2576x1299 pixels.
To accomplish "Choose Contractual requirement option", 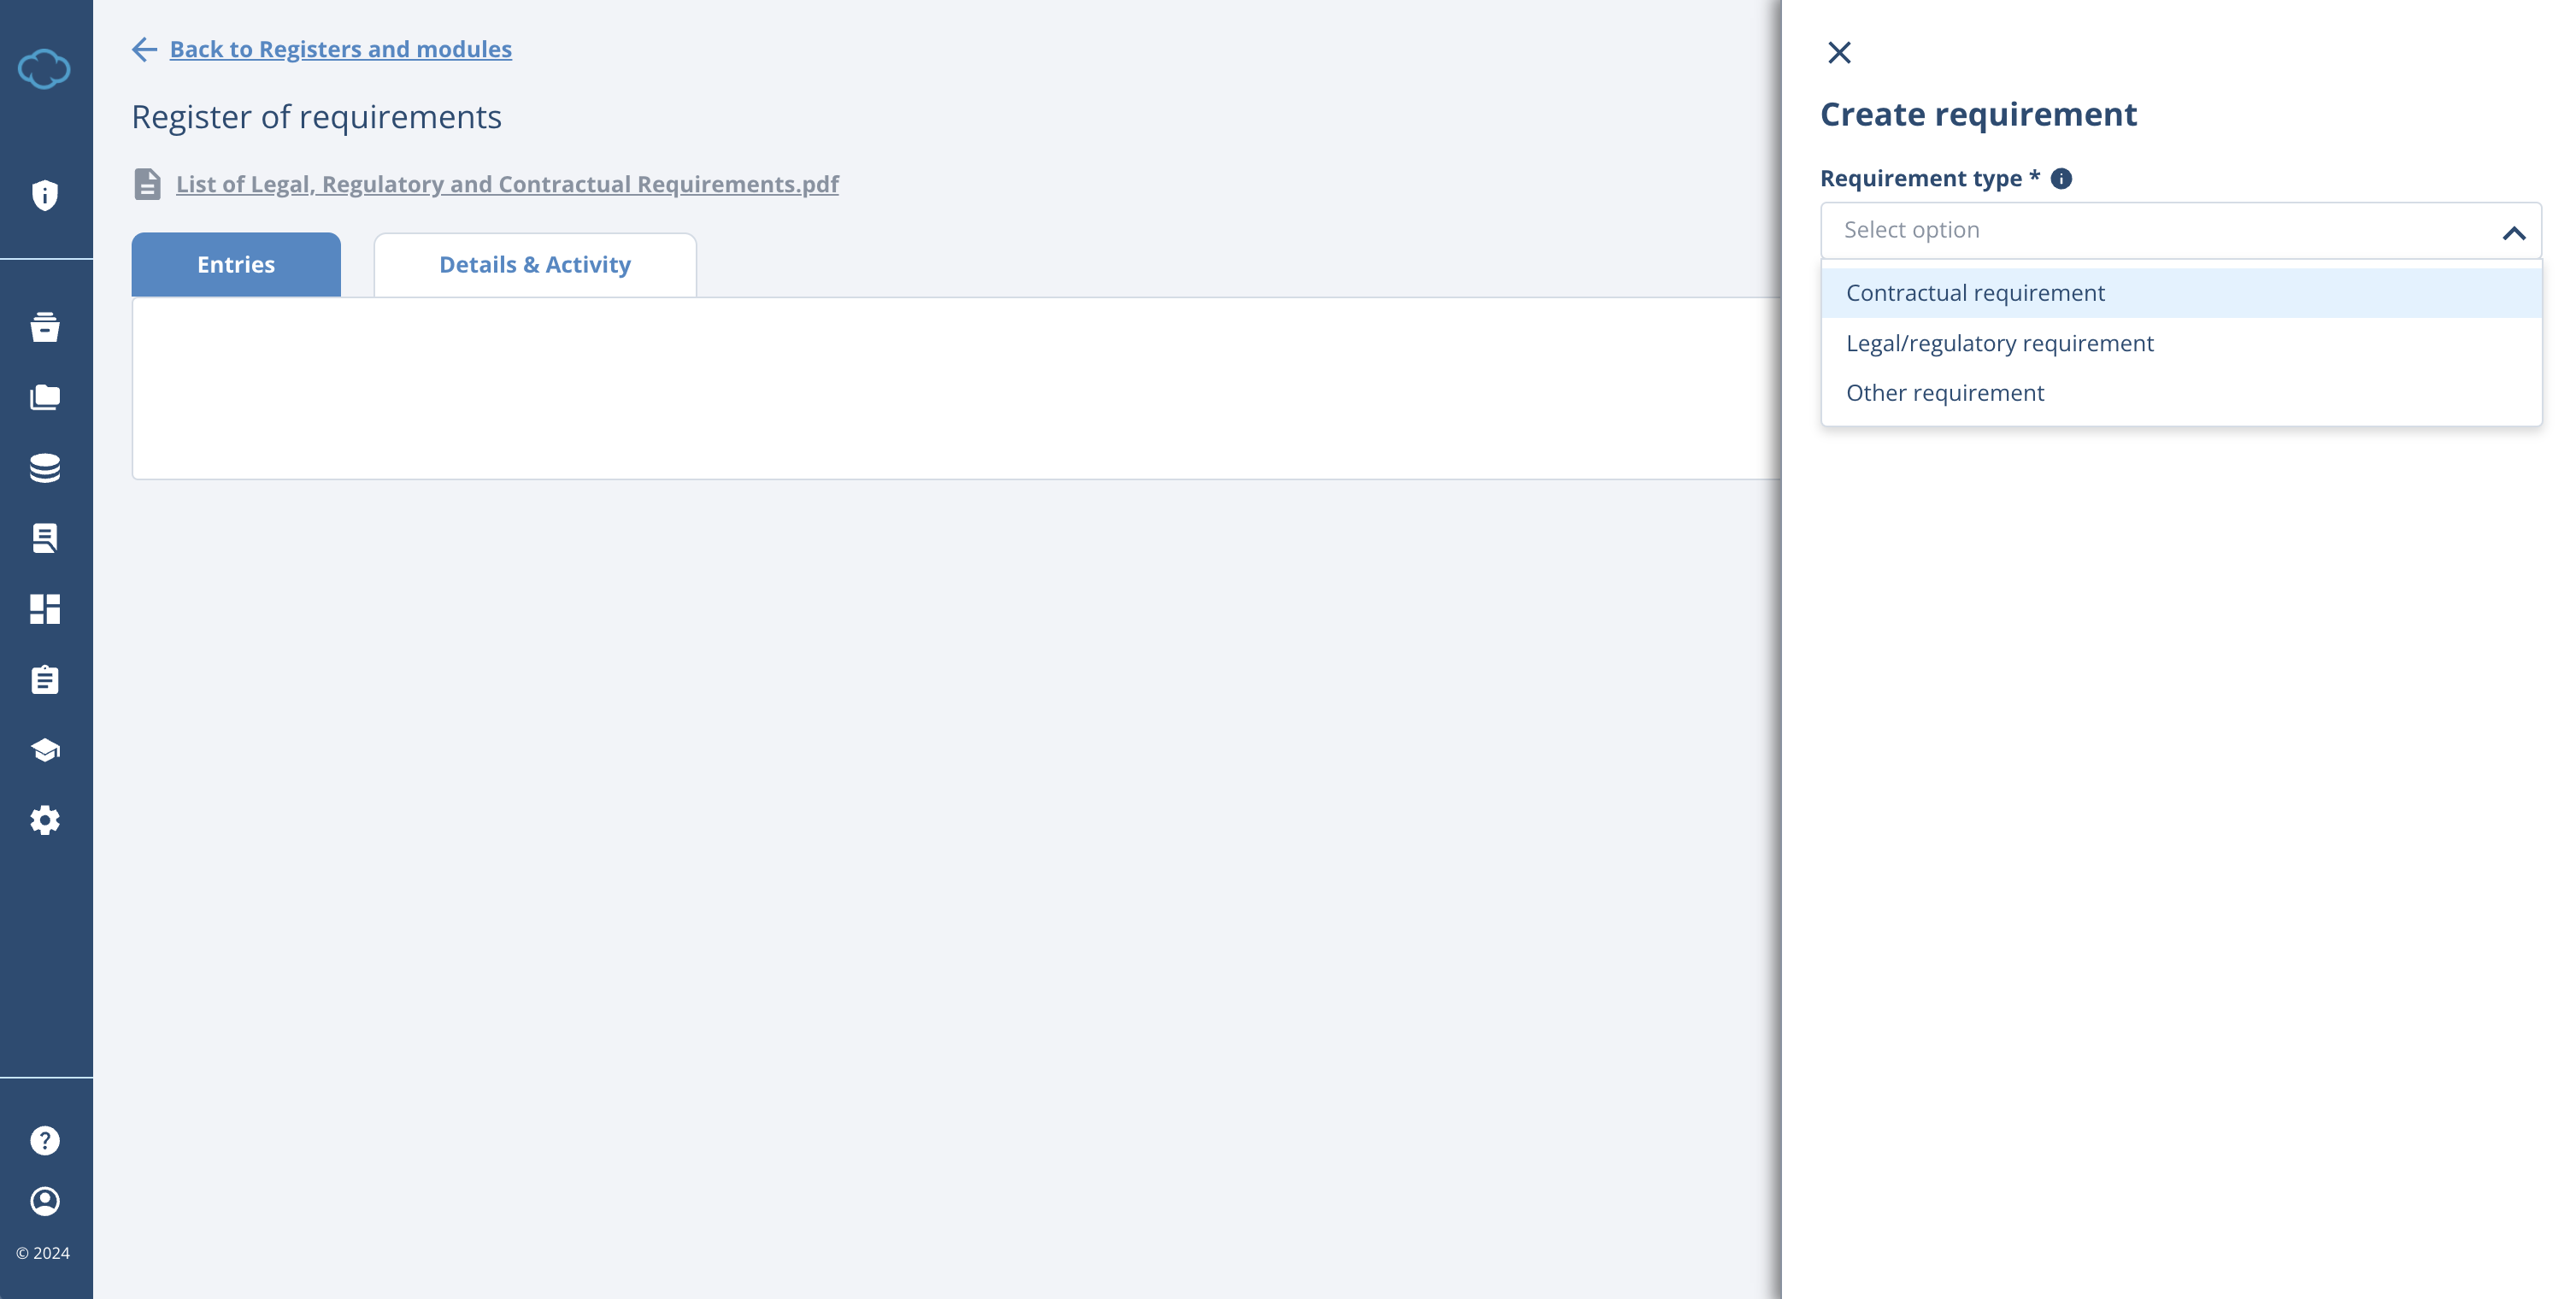I will (x=1975, y=293).
